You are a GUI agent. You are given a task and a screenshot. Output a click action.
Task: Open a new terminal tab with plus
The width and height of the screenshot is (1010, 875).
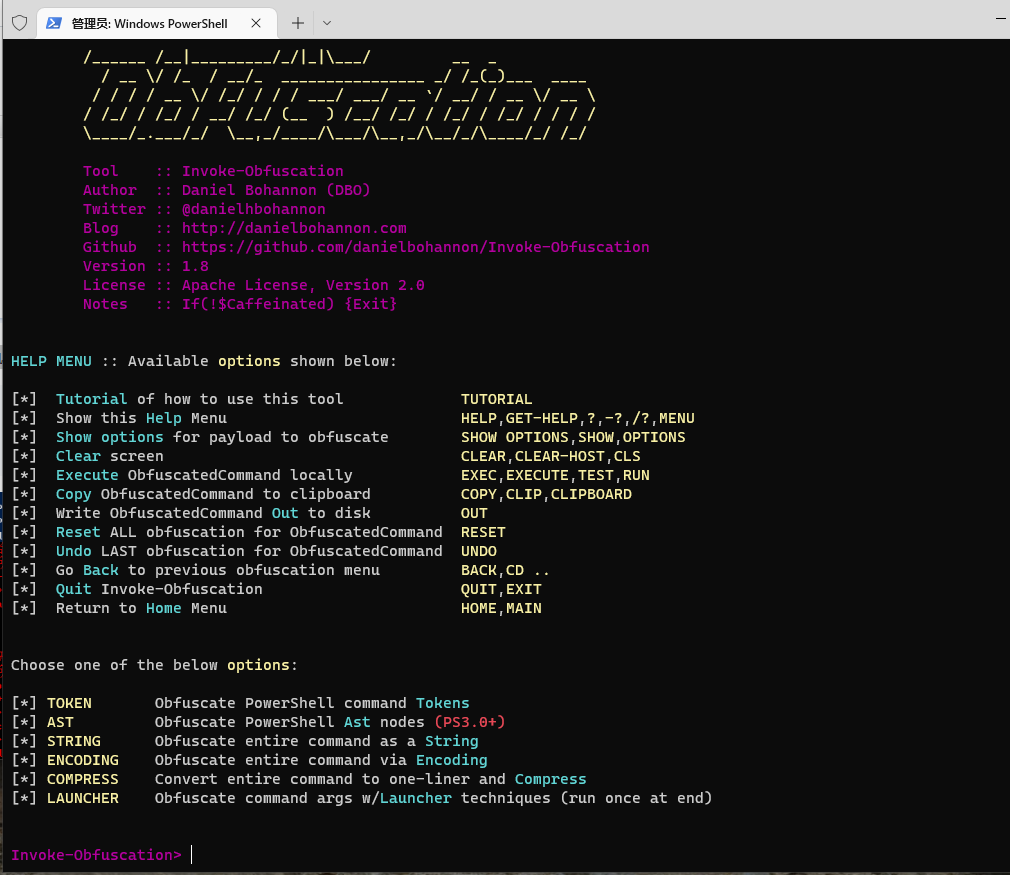(x=298, y=23)
